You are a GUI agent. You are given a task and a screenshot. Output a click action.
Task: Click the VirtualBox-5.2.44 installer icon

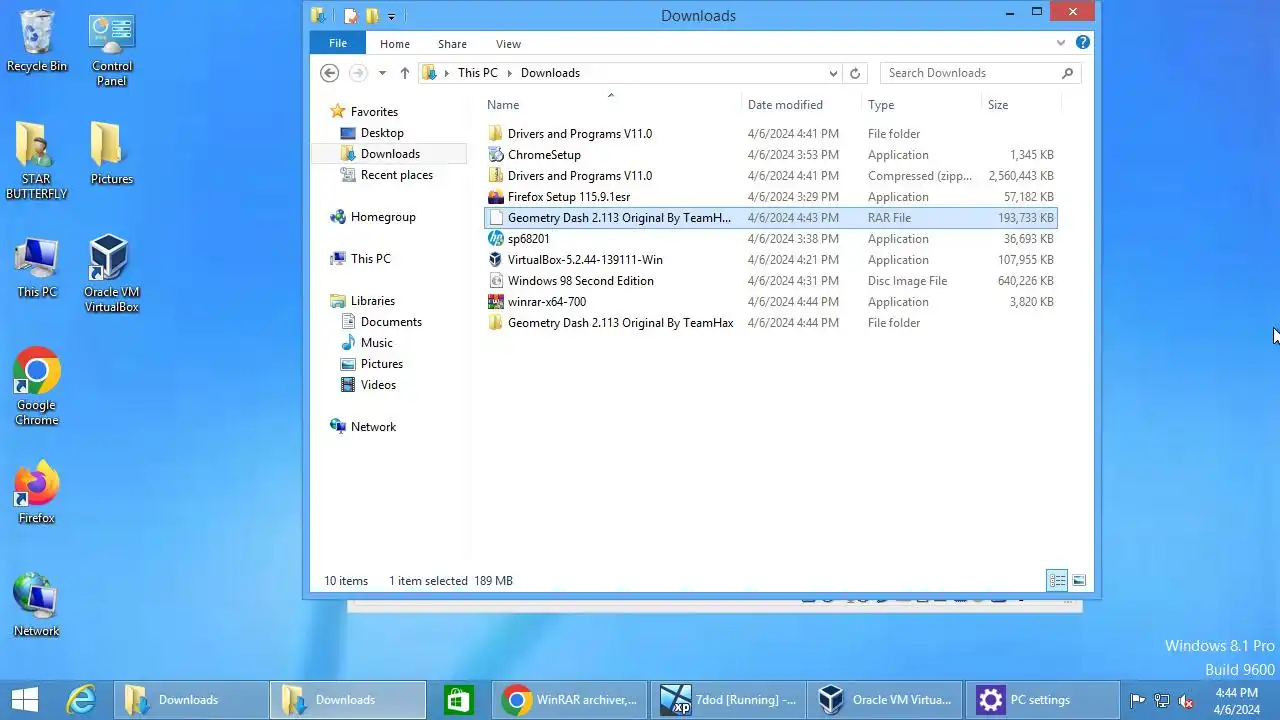click(x=496, y=260)
